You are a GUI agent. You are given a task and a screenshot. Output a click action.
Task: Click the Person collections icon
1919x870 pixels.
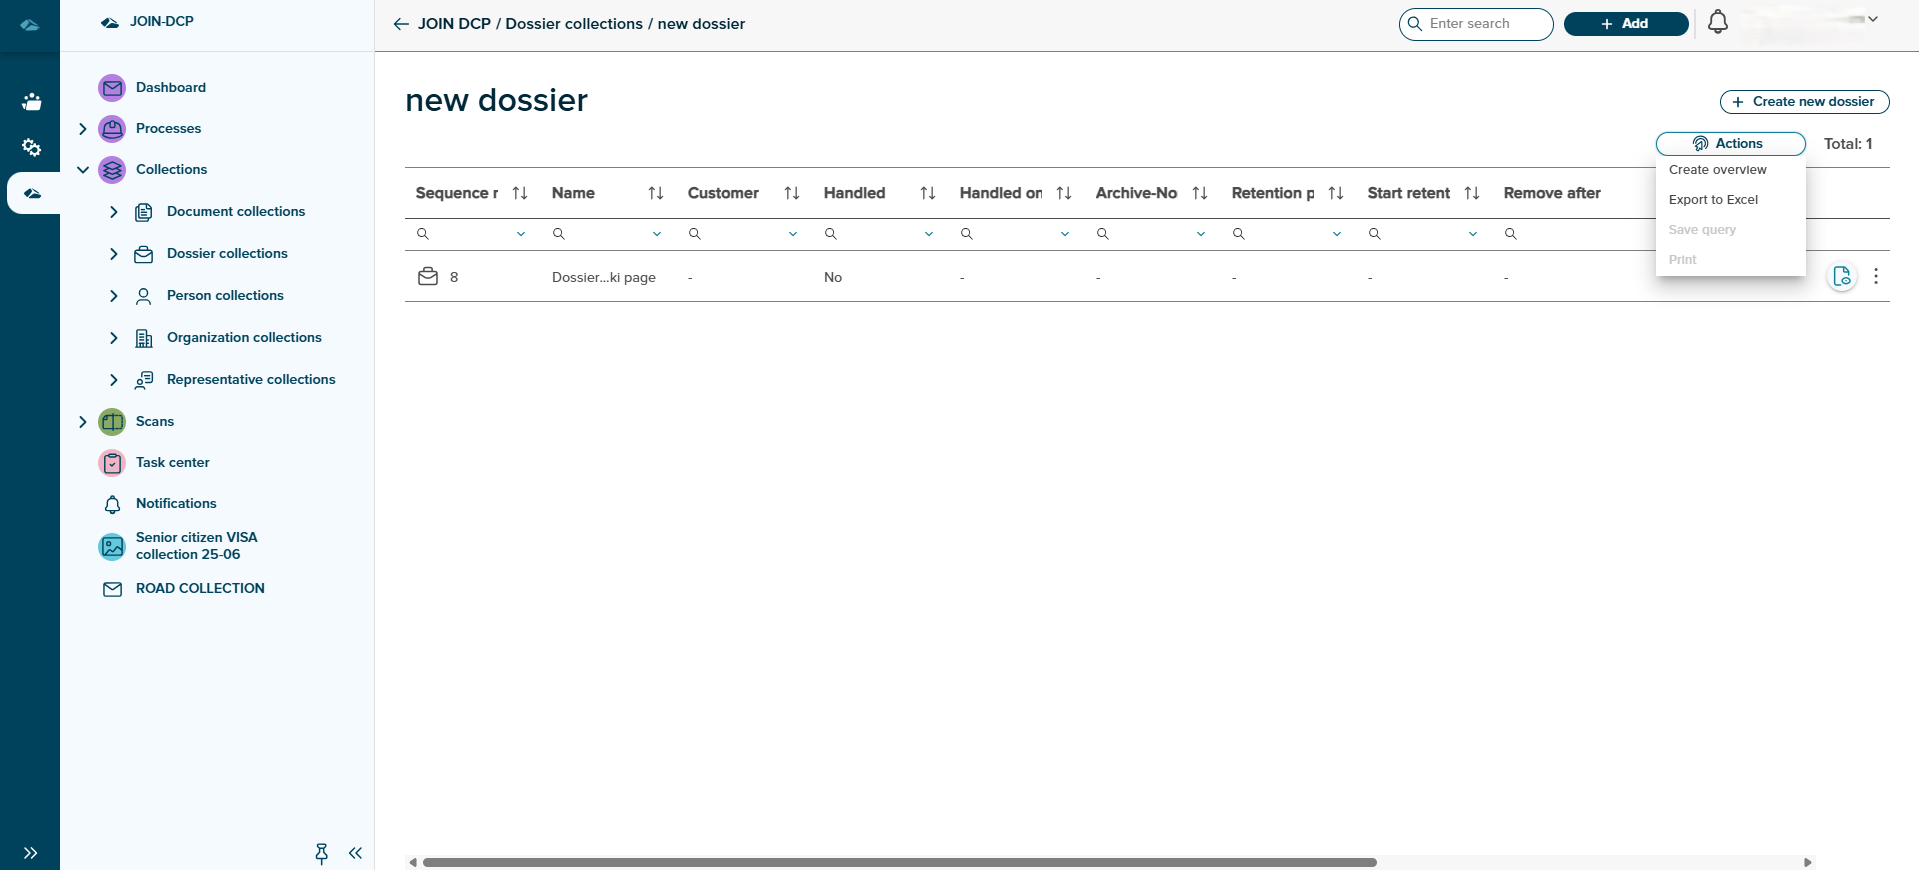(144, 296)
